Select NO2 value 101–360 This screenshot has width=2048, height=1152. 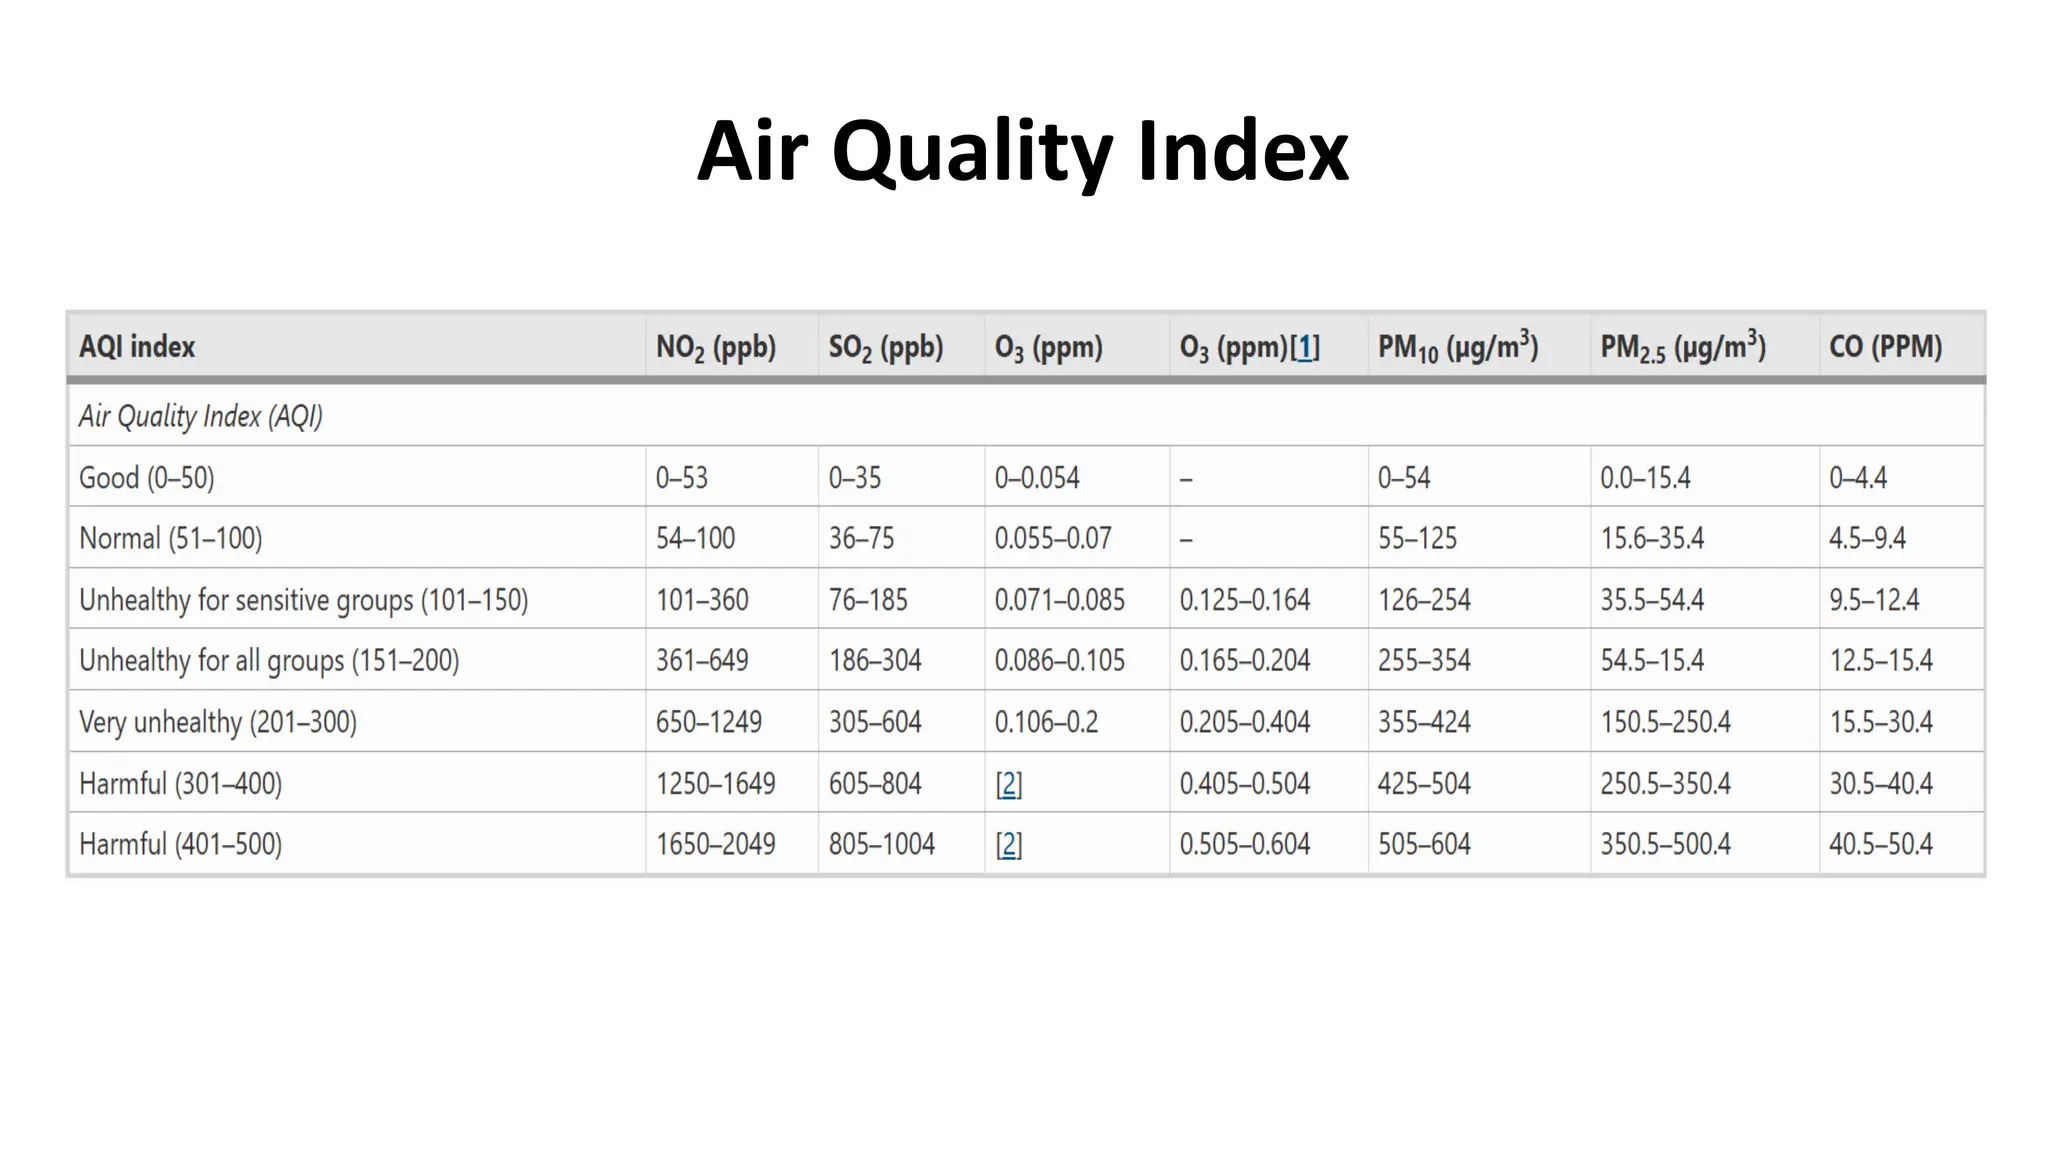702,600
